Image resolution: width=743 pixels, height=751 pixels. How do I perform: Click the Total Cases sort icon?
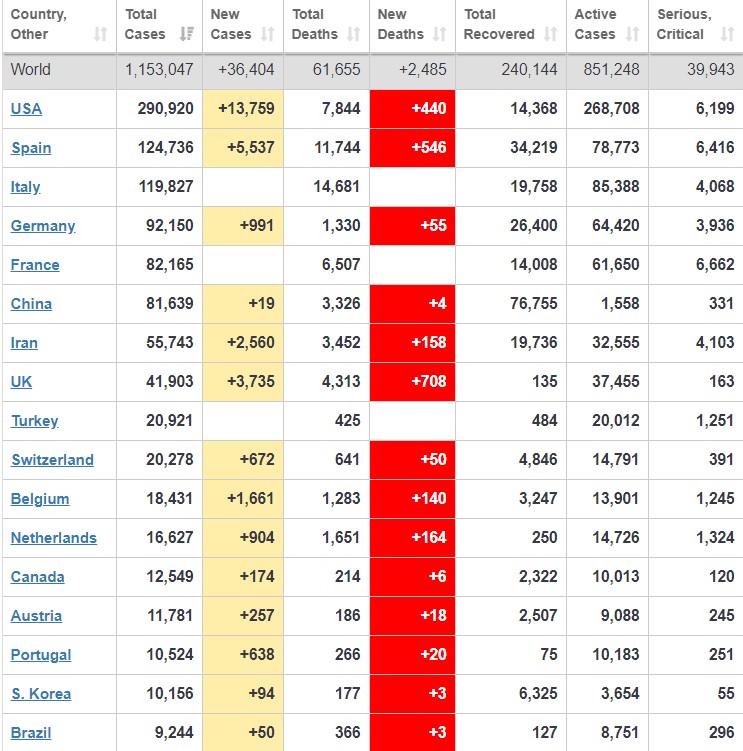click(x=186, y=34)
